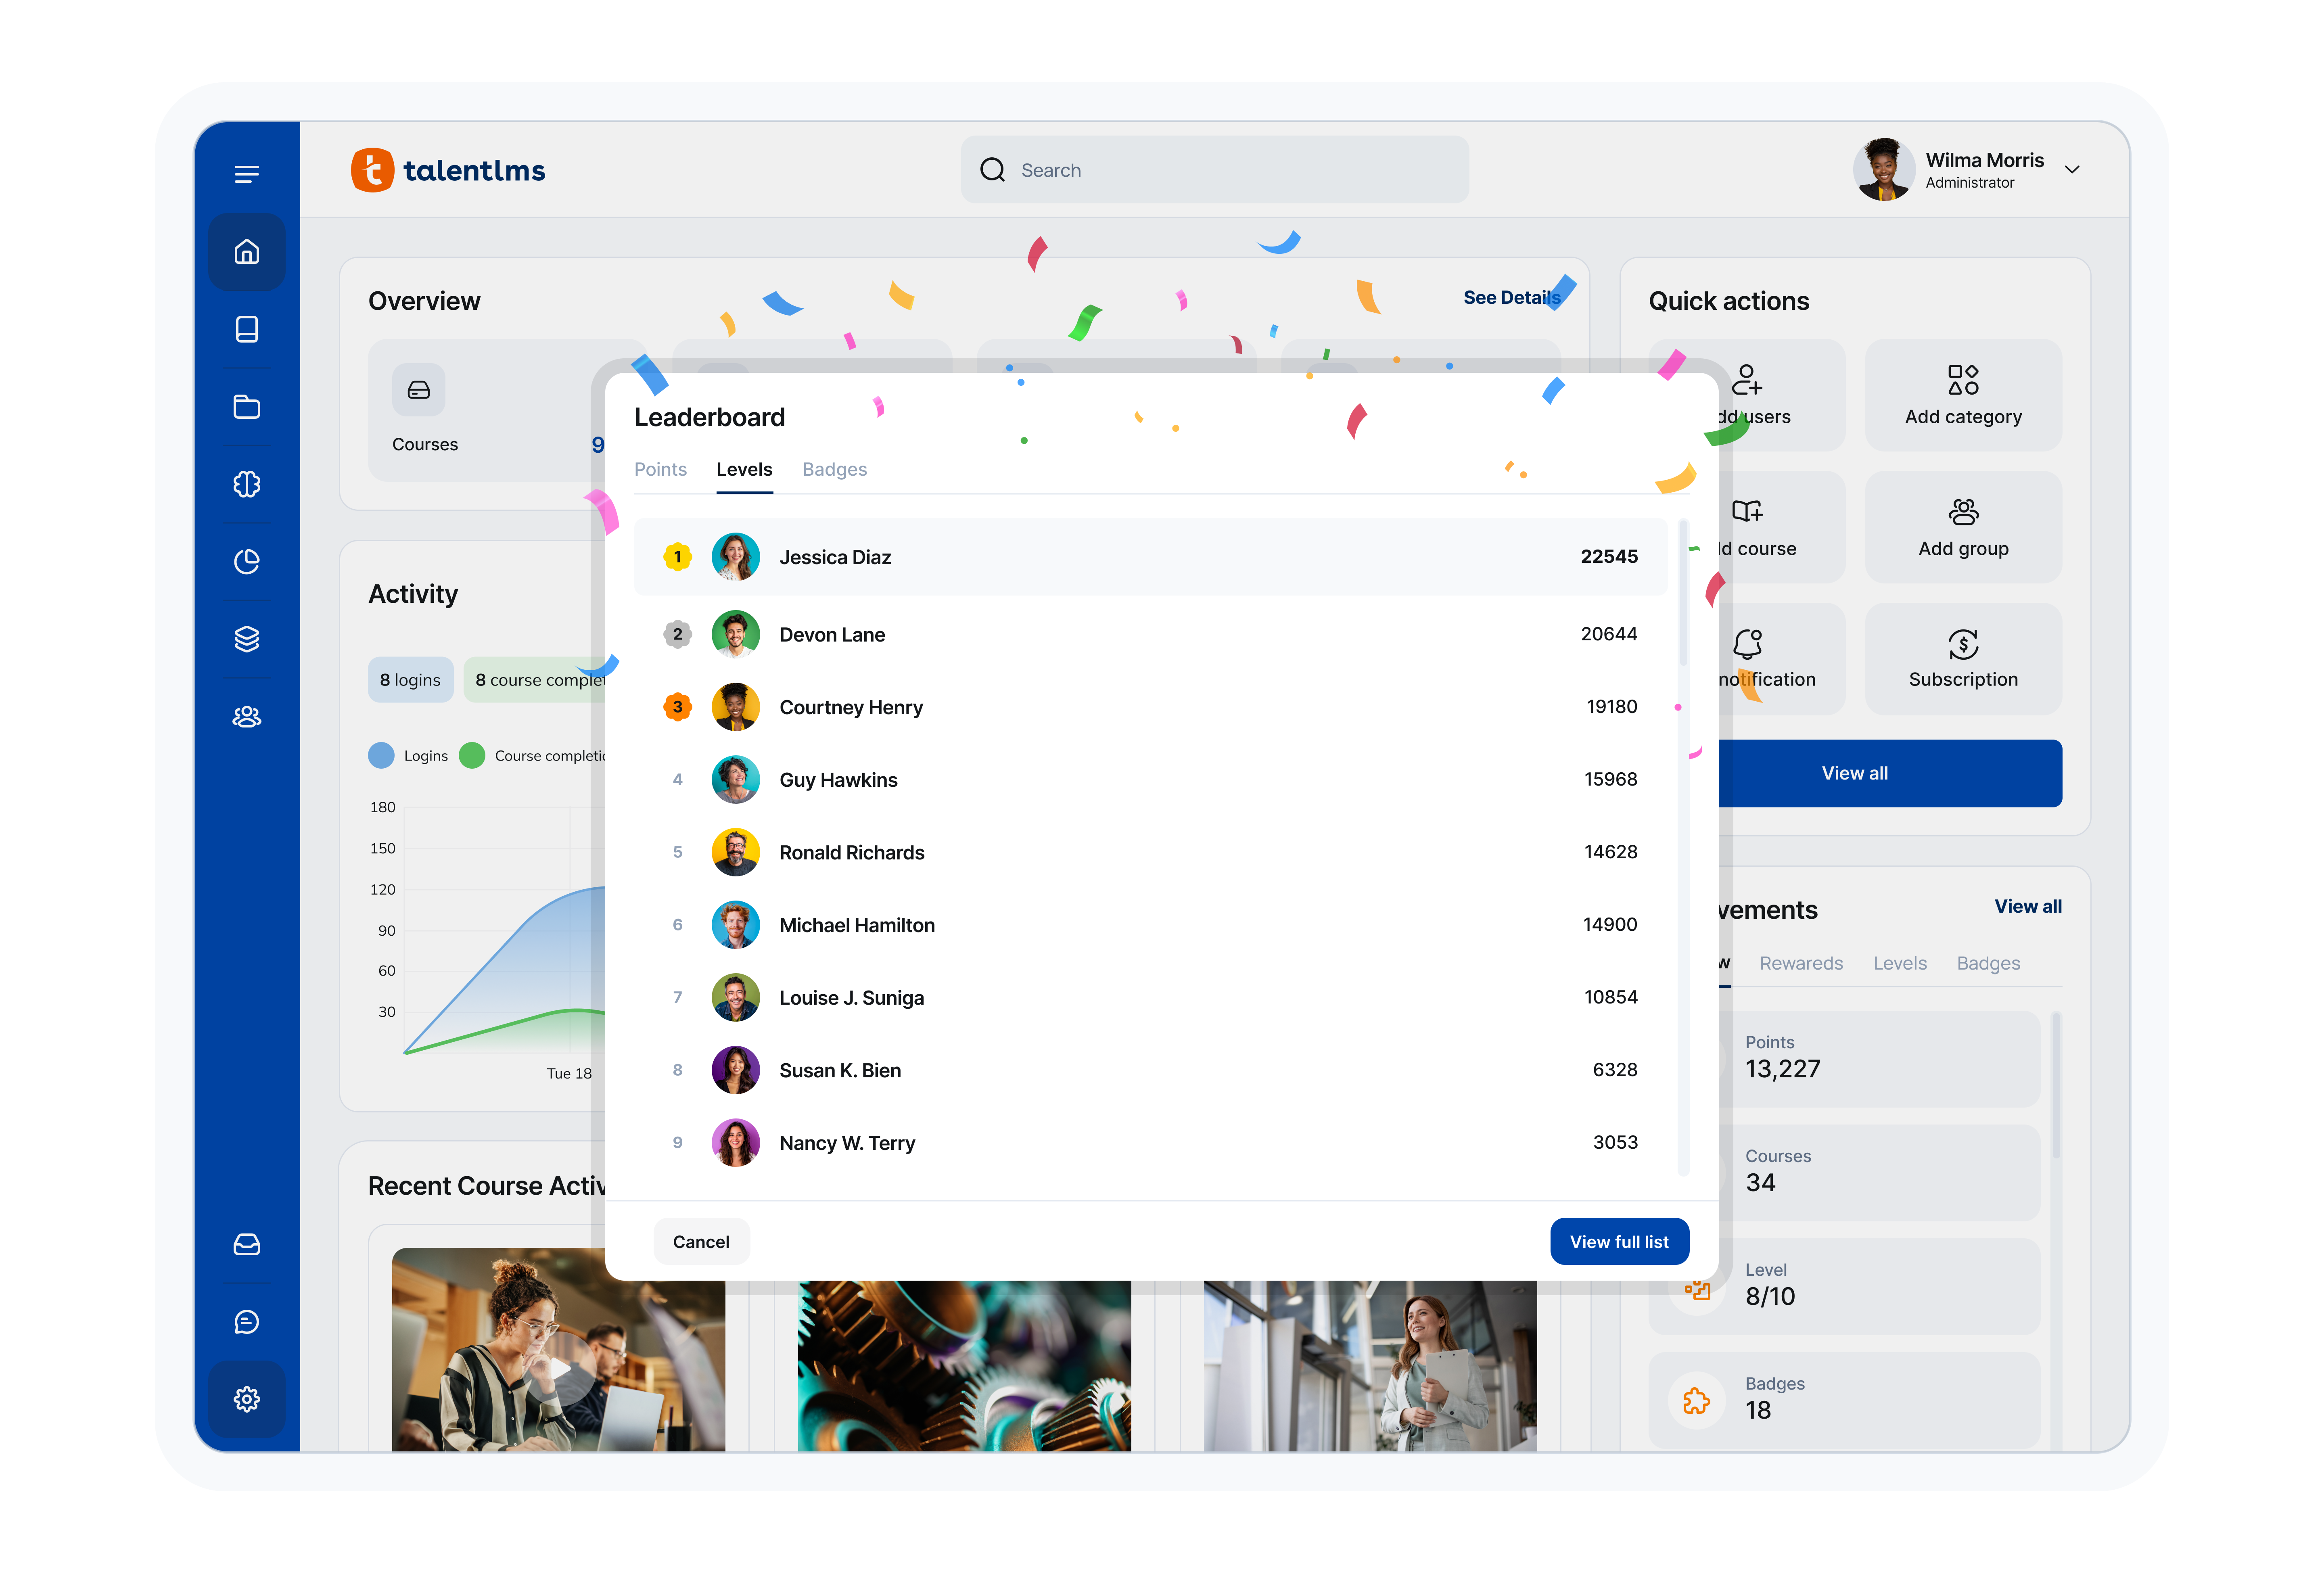Switch to the Points tab in Leaderboard
2324x1574 pixels.
click(x=660, y=469)
